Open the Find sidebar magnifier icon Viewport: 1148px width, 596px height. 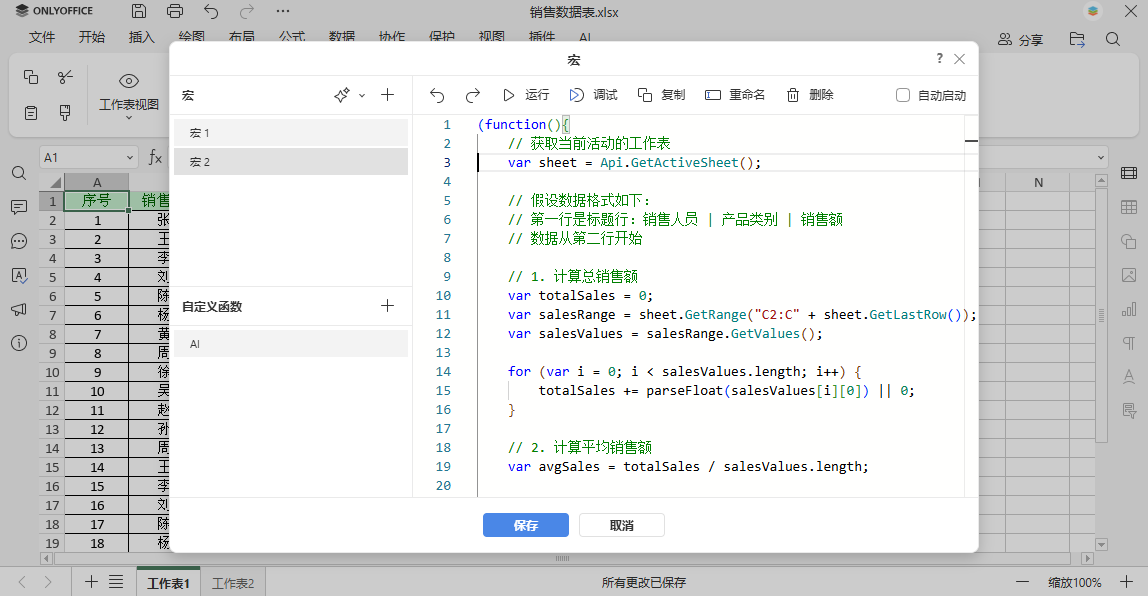tap(19, 174)
